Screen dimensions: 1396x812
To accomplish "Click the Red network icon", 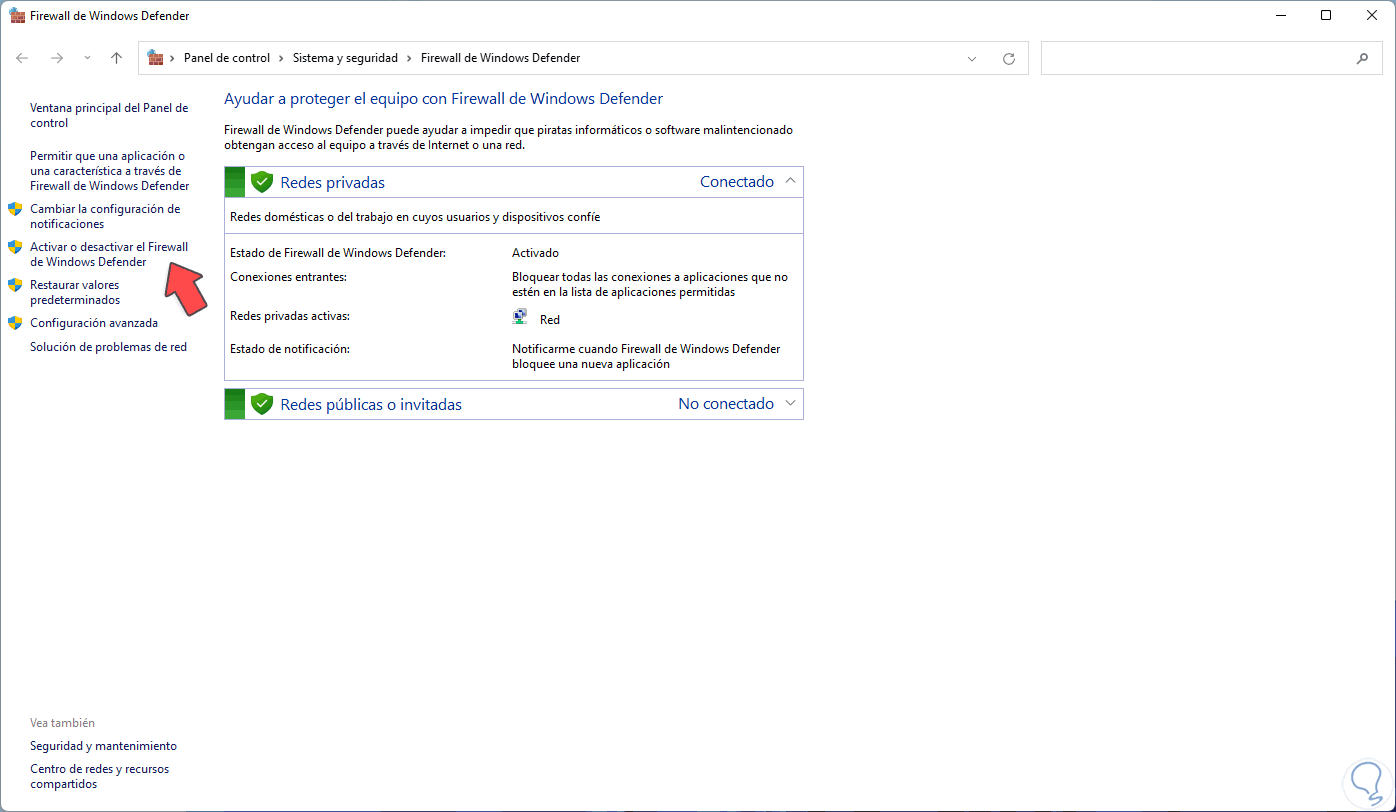I will point(521,317).
